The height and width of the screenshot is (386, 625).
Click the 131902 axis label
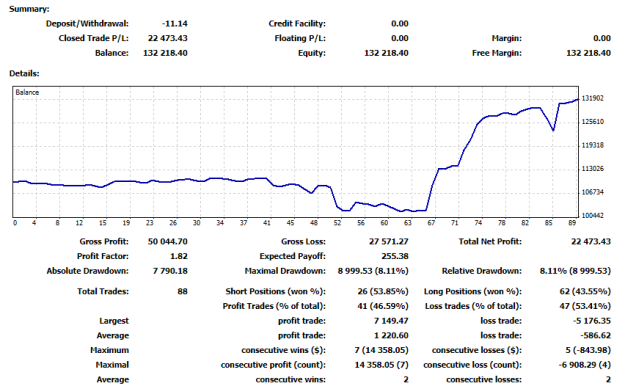[x=593, y=98]
